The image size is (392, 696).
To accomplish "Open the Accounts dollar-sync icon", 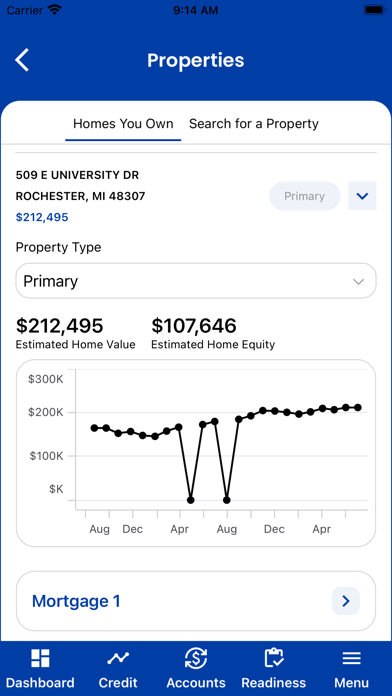I will tap(196, 658).
